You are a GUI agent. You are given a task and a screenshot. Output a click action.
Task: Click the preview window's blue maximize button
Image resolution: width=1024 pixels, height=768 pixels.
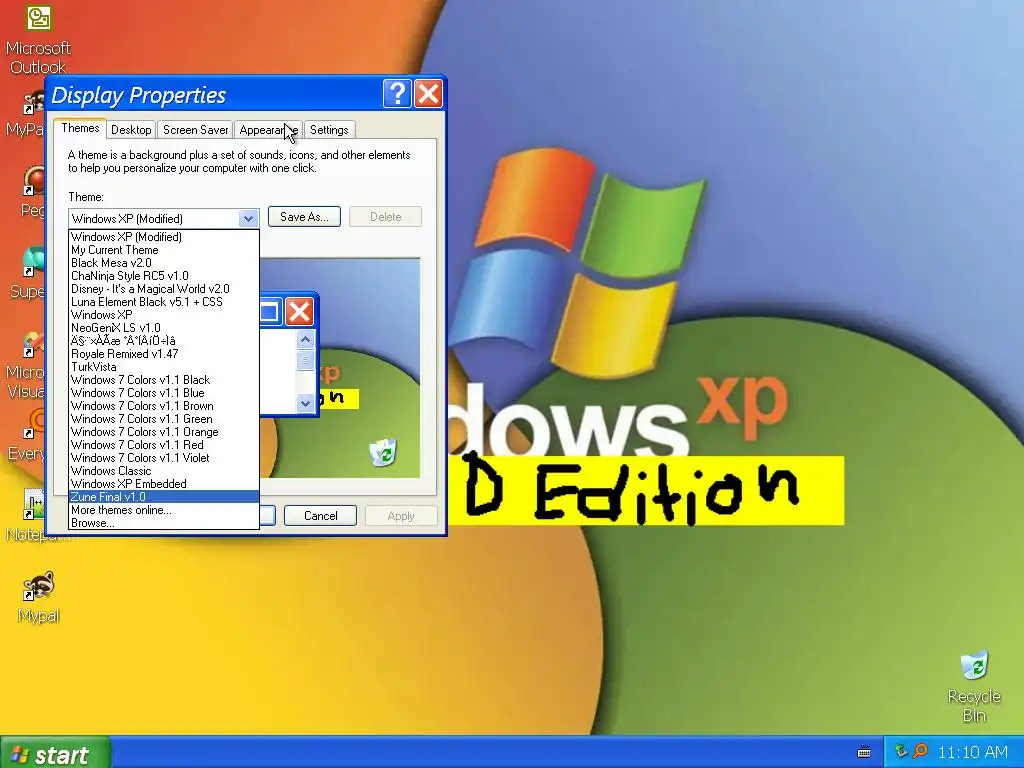[270, 312]
